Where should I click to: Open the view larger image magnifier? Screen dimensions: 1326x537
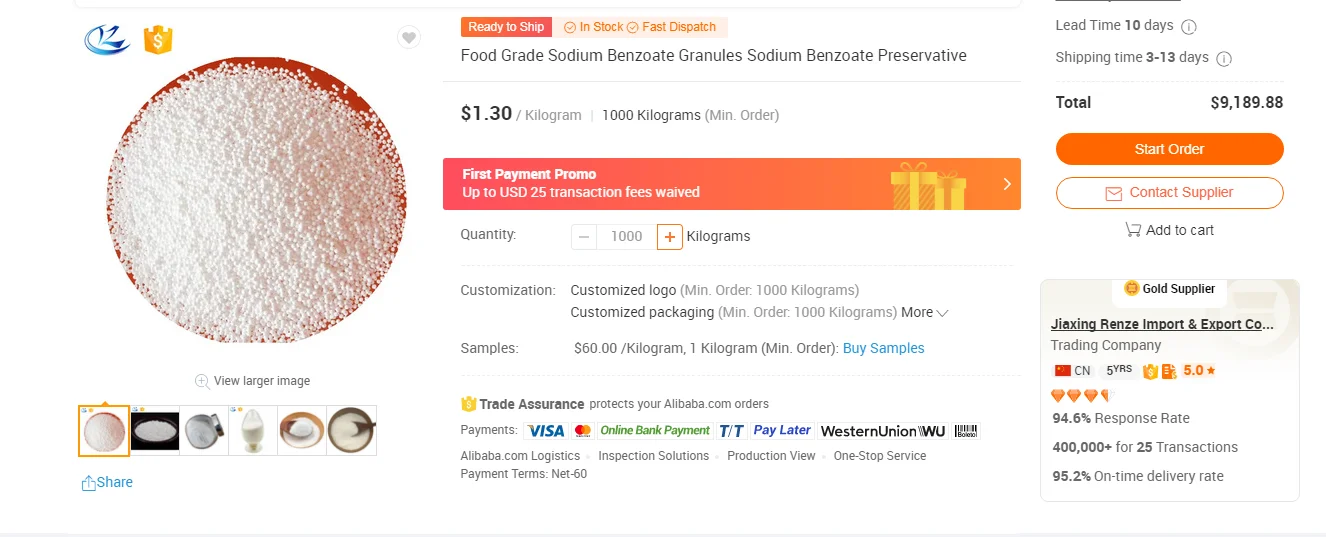click(x=202, y=381)
